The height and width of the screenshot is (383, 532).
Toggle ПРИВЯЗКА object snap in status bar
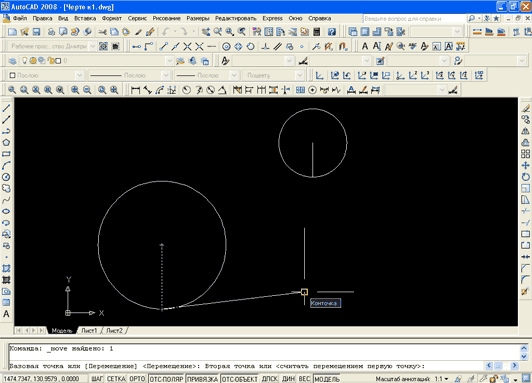coord(202,379)
